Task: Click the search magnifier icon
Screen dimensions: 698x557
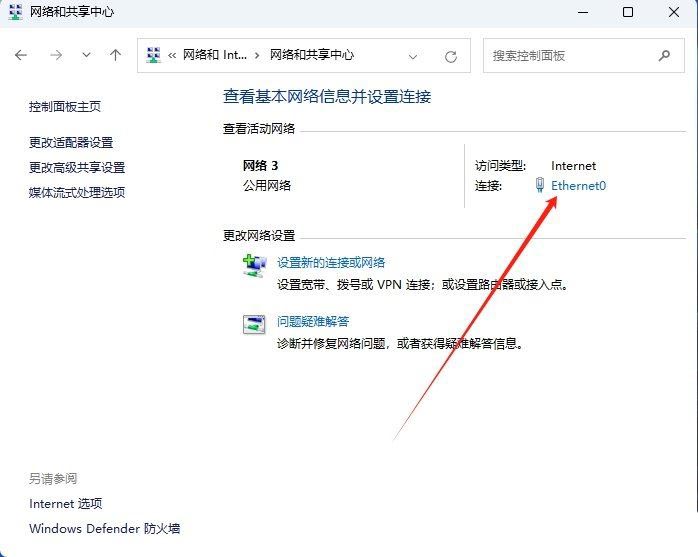Action: coord(664,56)
